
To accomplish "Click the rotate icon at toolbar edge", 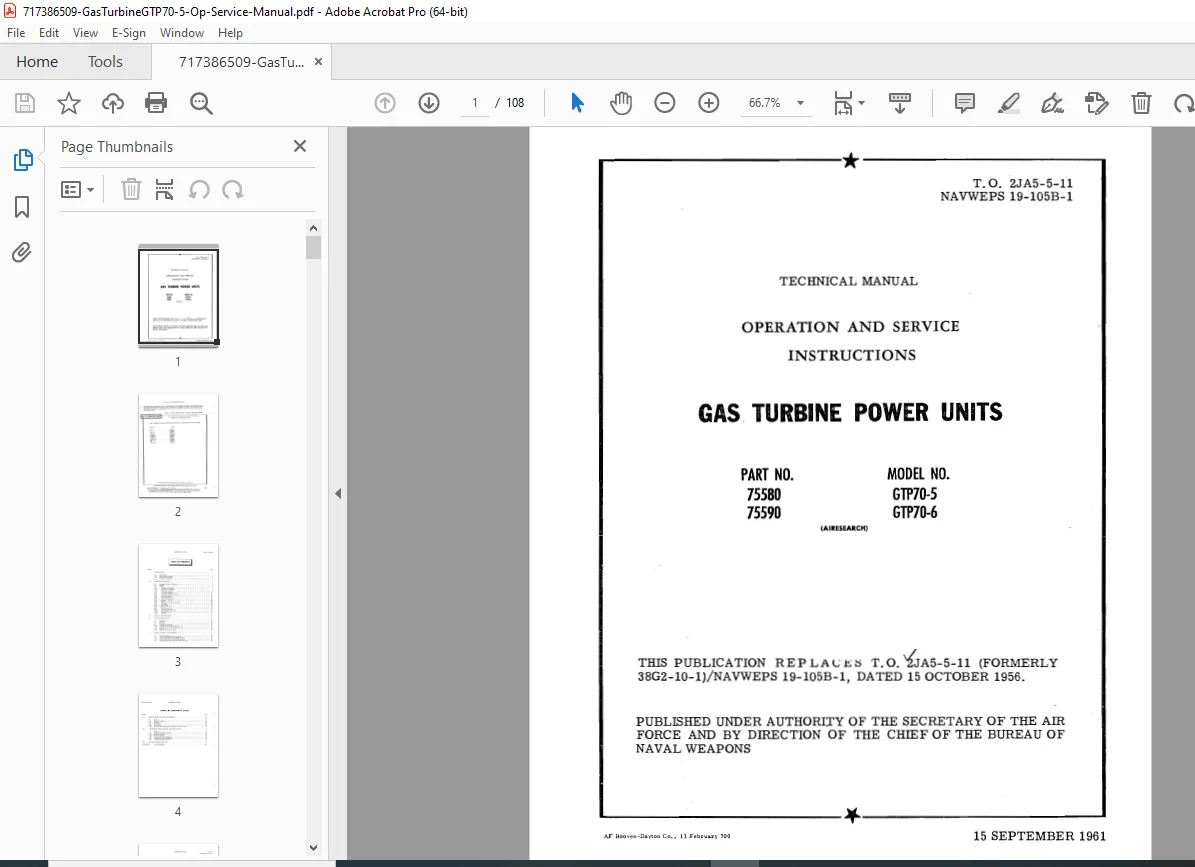I will (x=1184, y=103).
